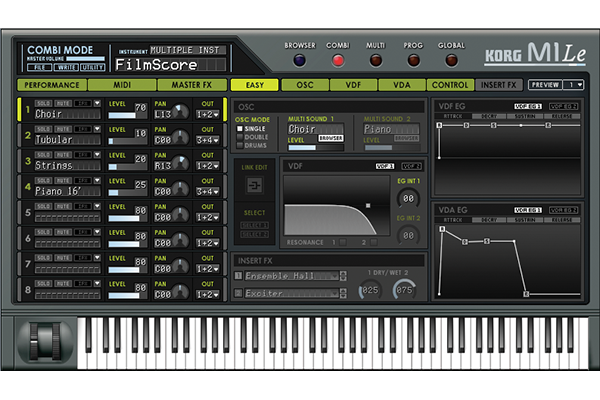Screen dimensions: 600x400
Task: Click the VDF cutoff handle on the filter graph
Action: coord(368,206)
